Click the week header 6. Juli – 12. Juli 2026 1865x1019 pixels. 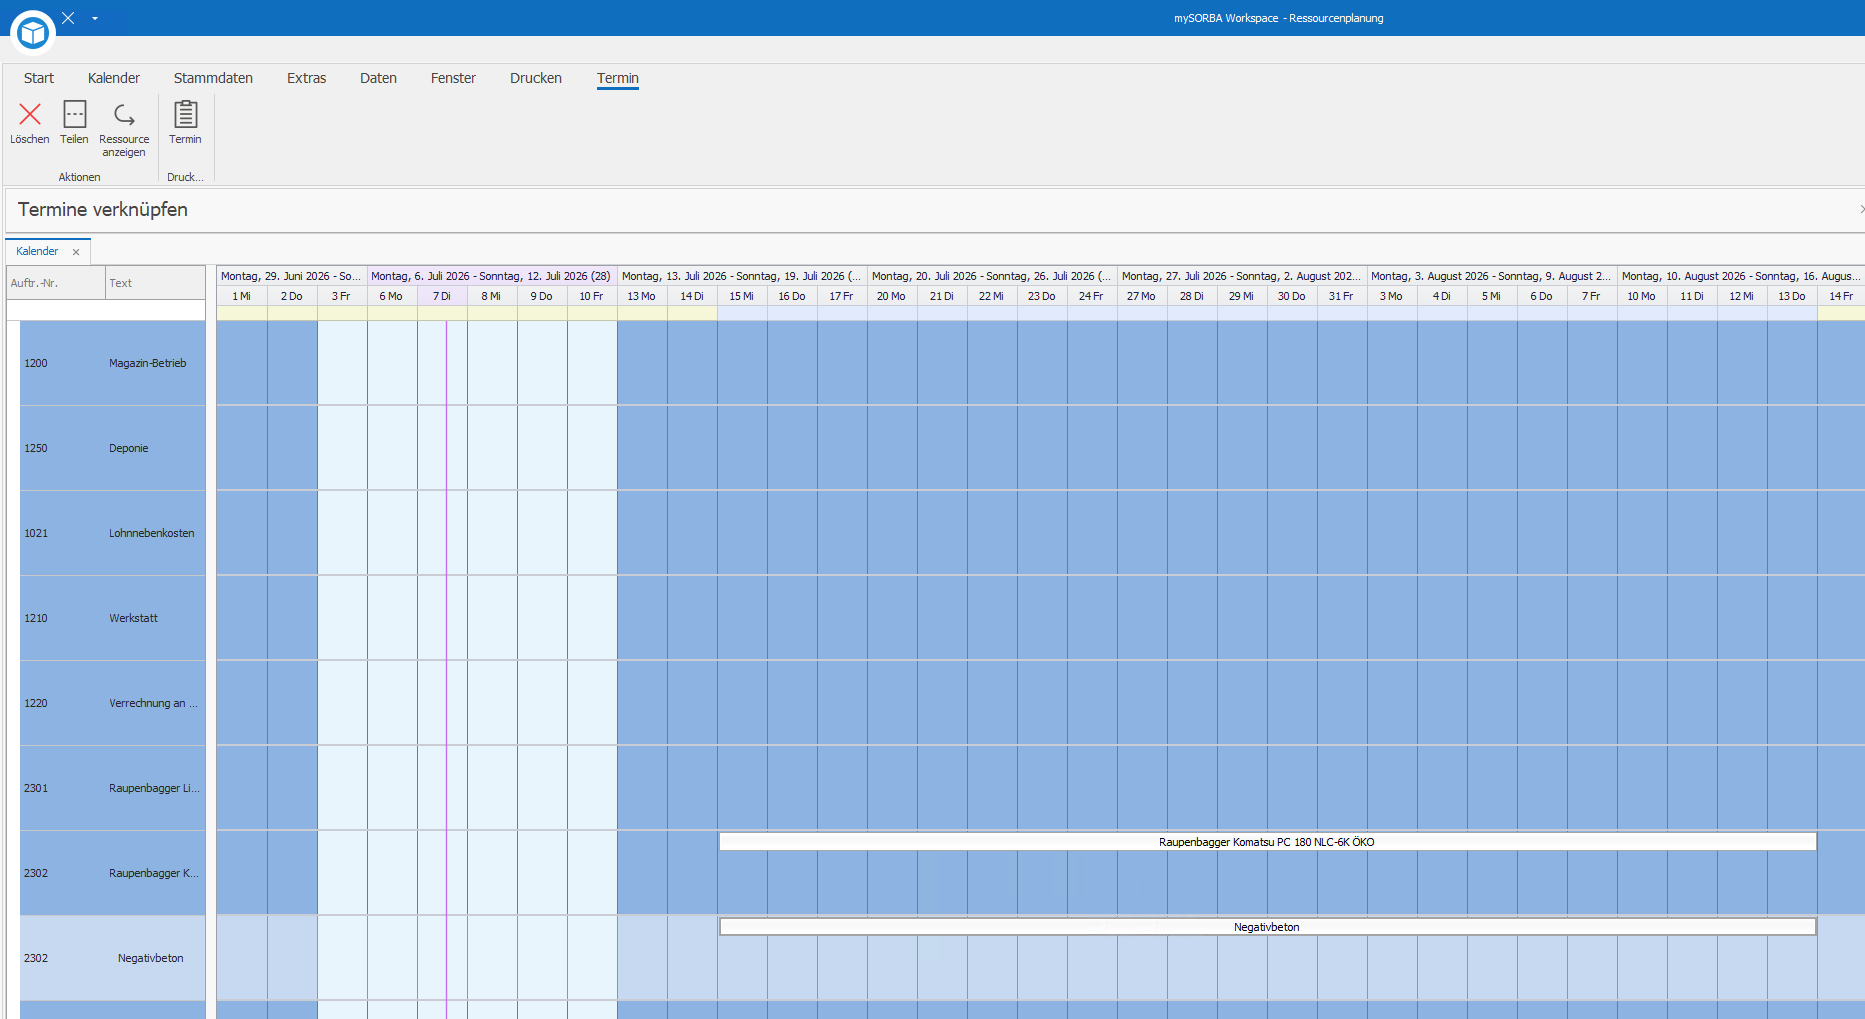492,276
